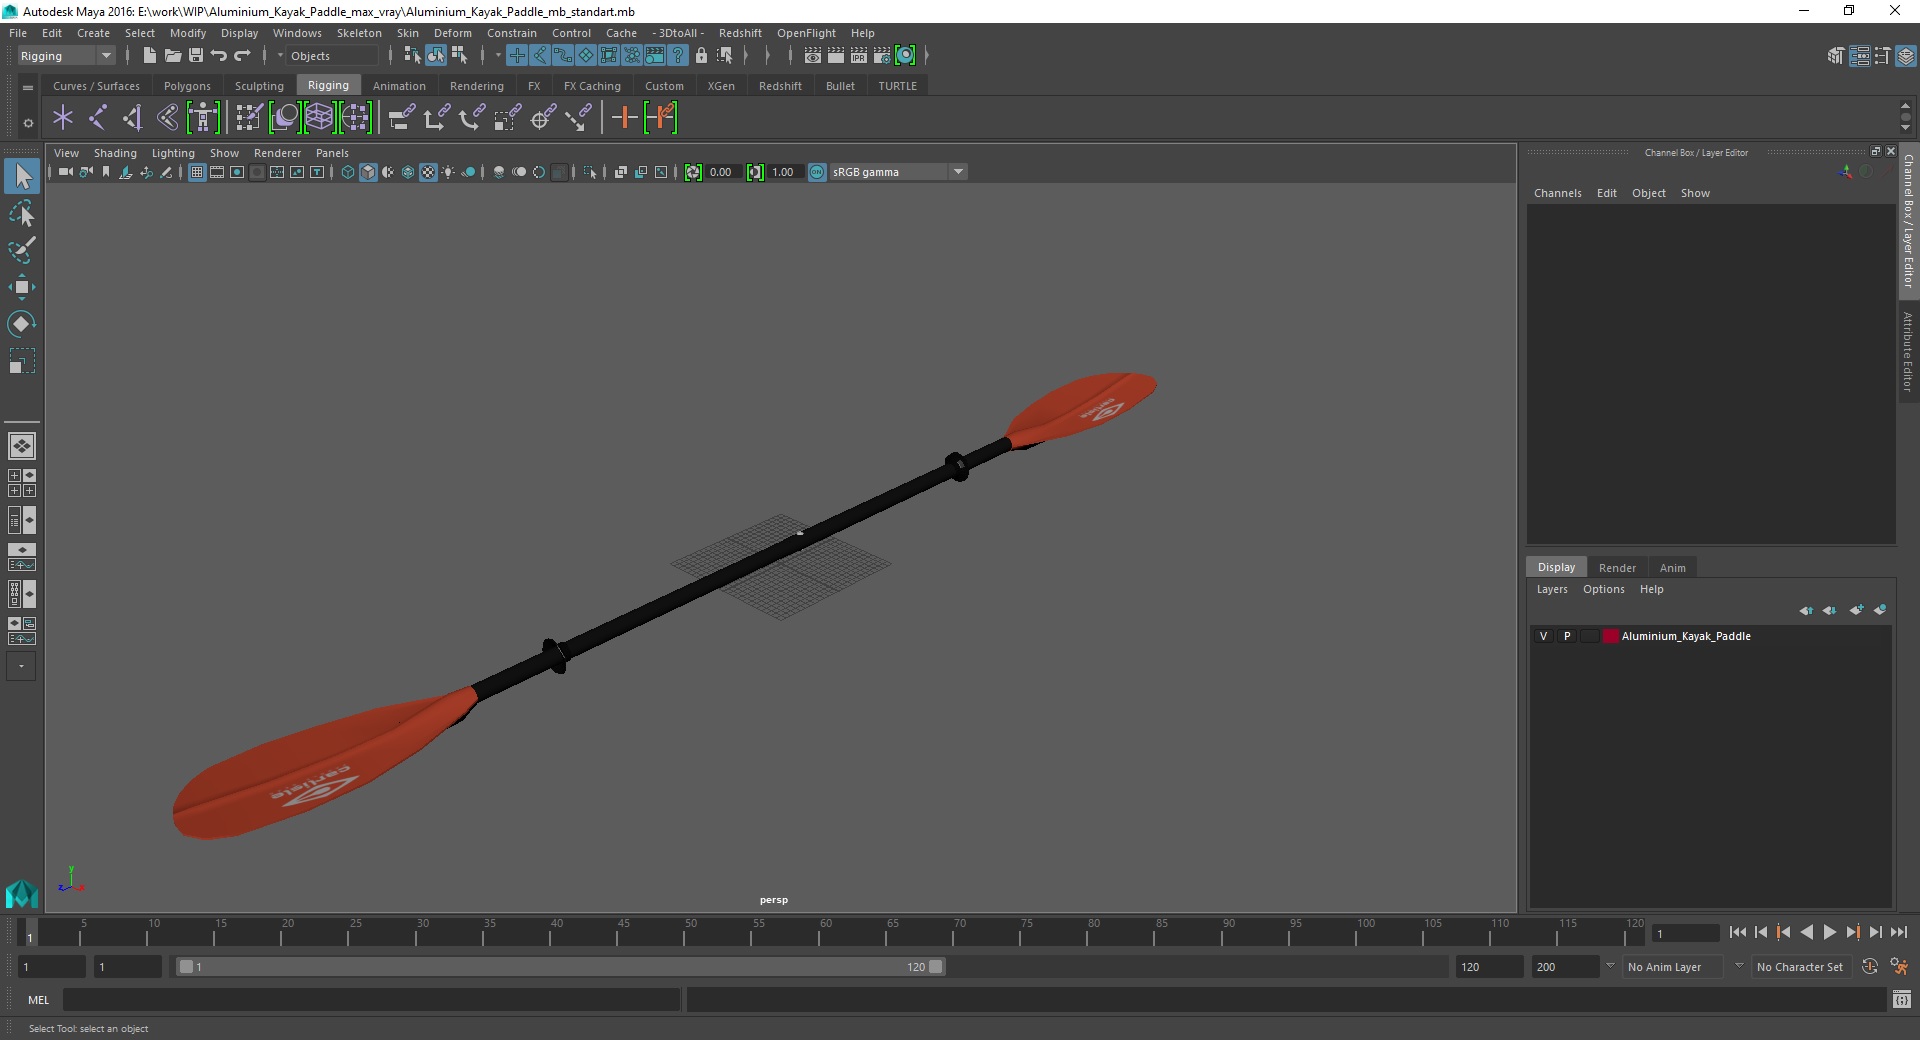Open the viewport Shading menu
This screenshot has height=1040, width=1920.
[x=115, y=153]
